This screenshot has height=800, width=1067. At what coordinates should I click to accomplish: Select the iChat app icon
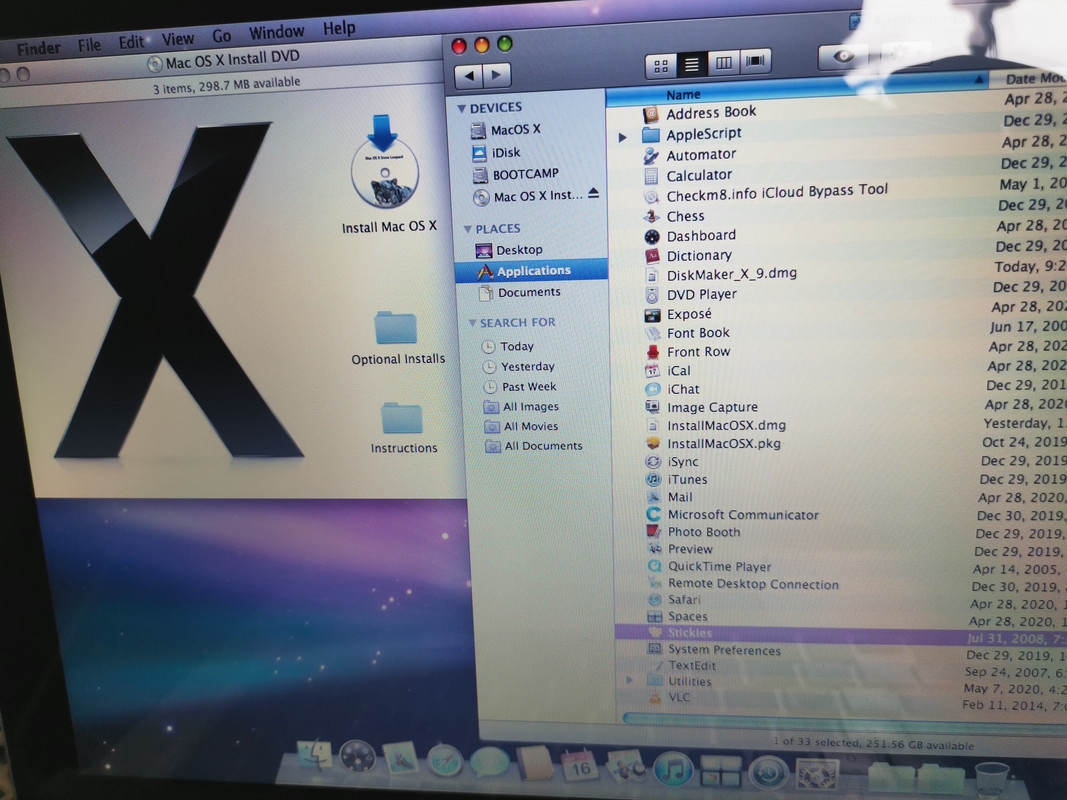click(653, 389)
